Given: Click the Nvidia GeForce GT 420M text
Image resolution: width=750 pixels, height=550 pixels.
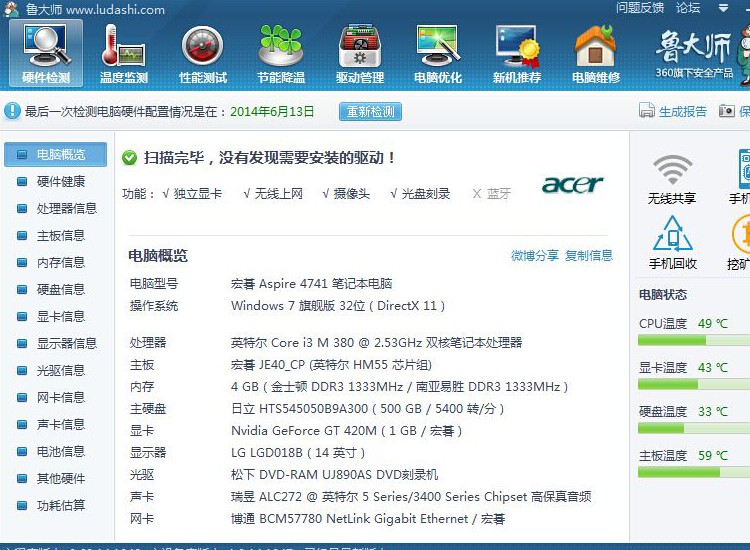Looking at the screenshot, I should [x=346, y=431].
